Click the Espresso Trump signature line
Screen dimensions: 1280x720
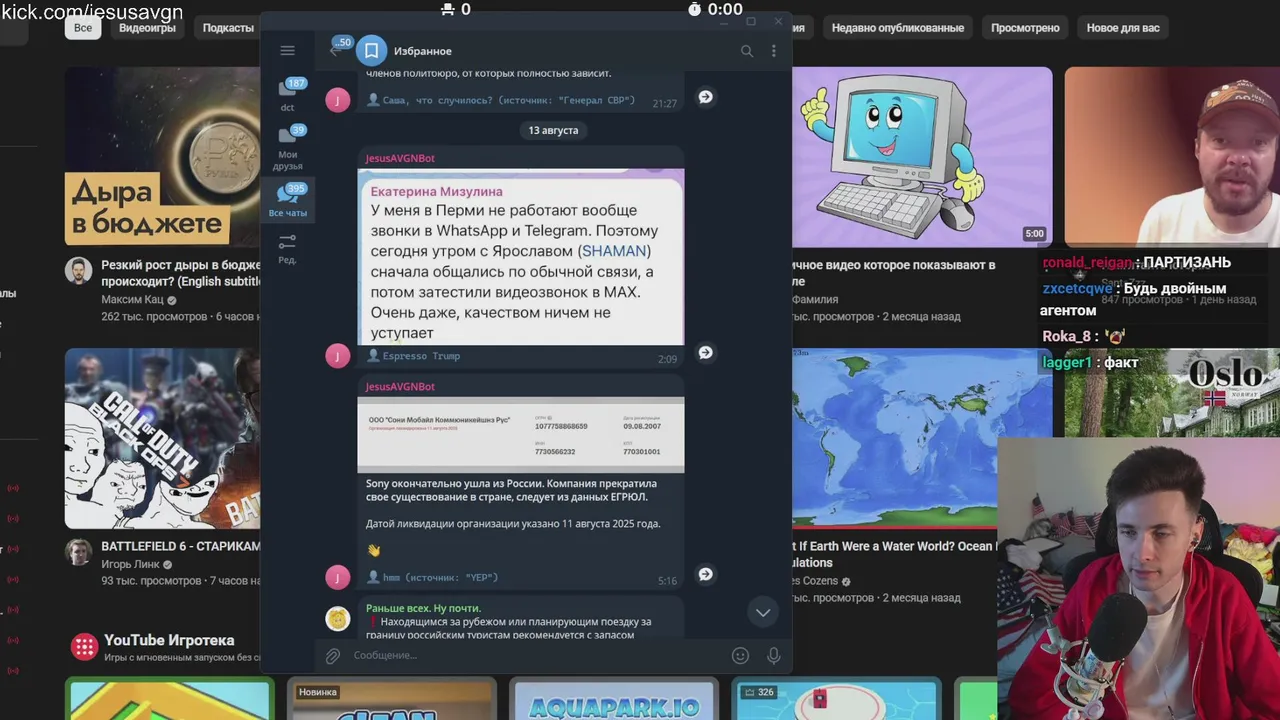point(421,356)
